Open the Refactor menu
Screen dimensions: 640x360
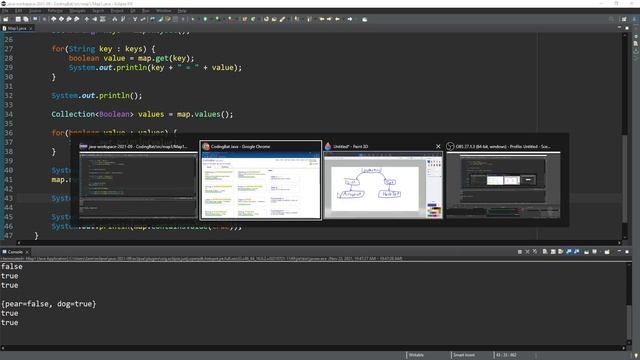click(x=55, y=11)
